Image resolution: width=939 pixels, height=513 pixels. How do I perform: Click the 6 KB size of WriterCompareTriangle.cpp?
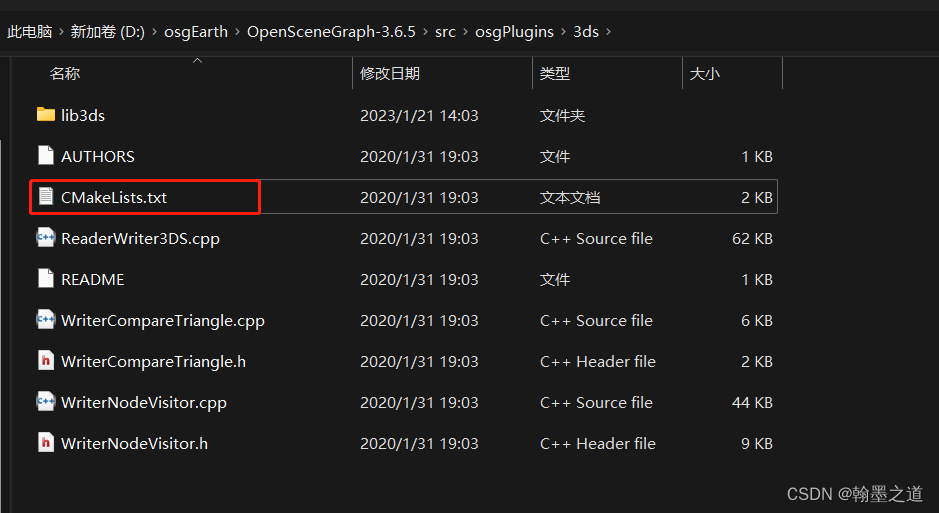click(757, 320)
